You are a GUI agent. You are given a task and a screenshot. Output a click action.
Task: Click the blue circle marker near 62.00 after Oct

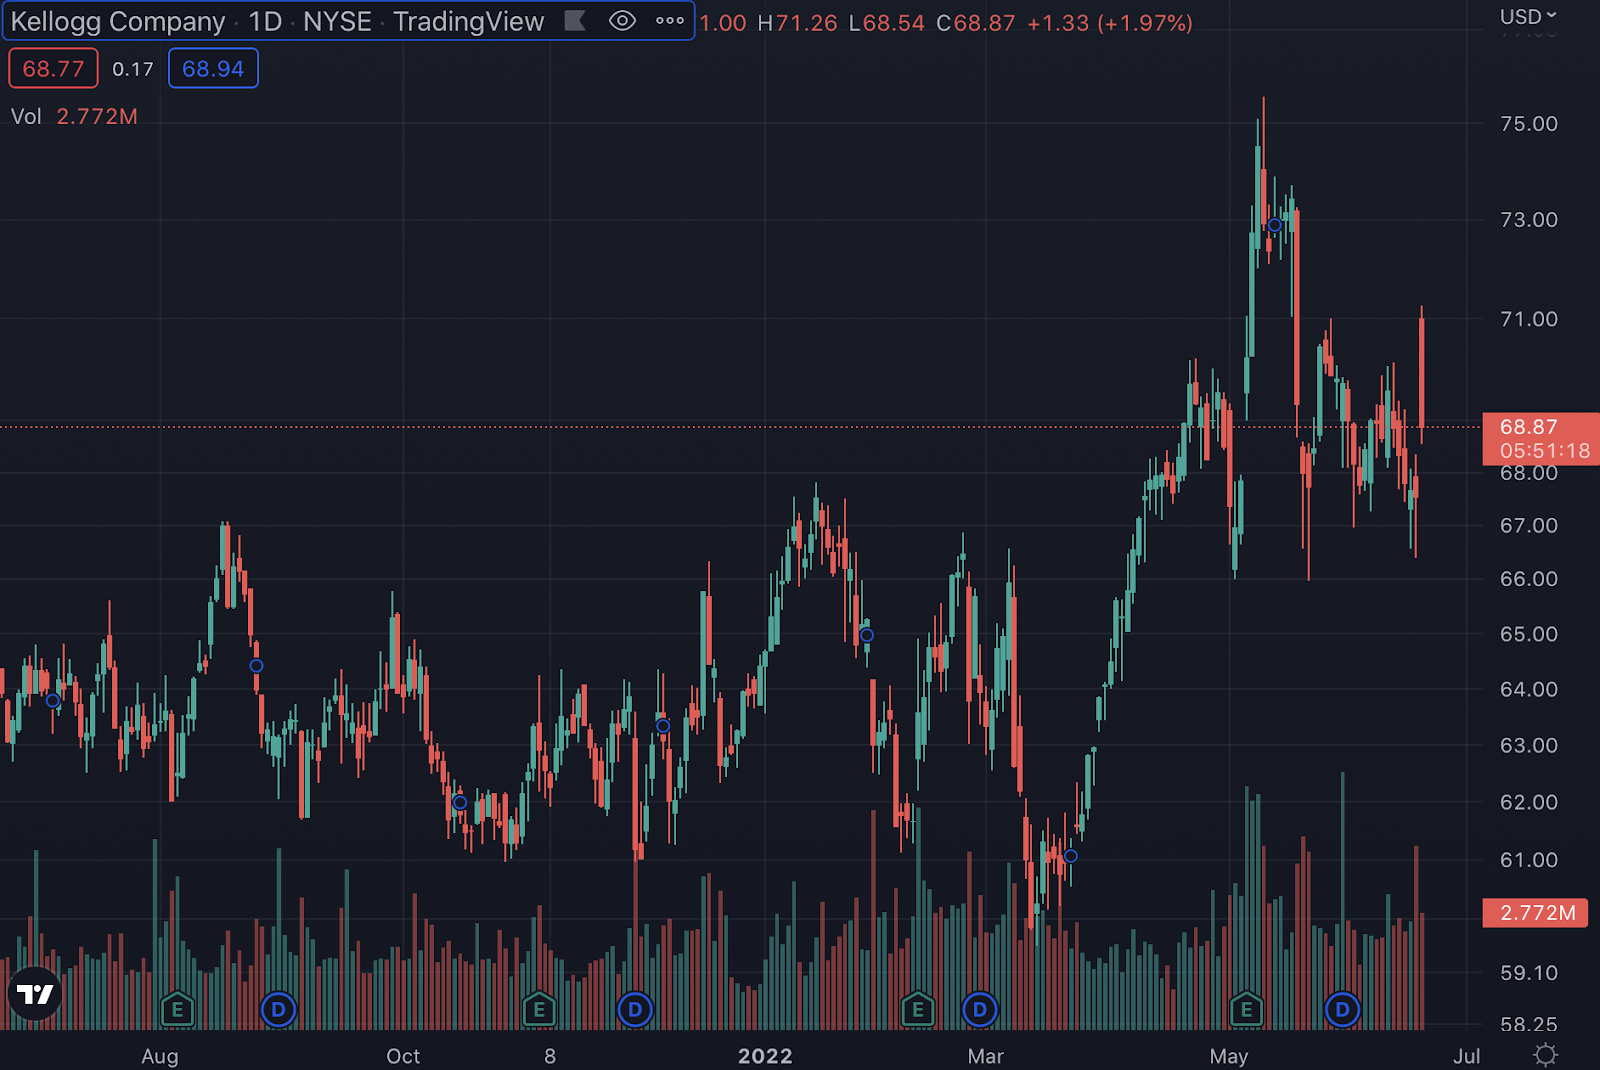point(460,802)
